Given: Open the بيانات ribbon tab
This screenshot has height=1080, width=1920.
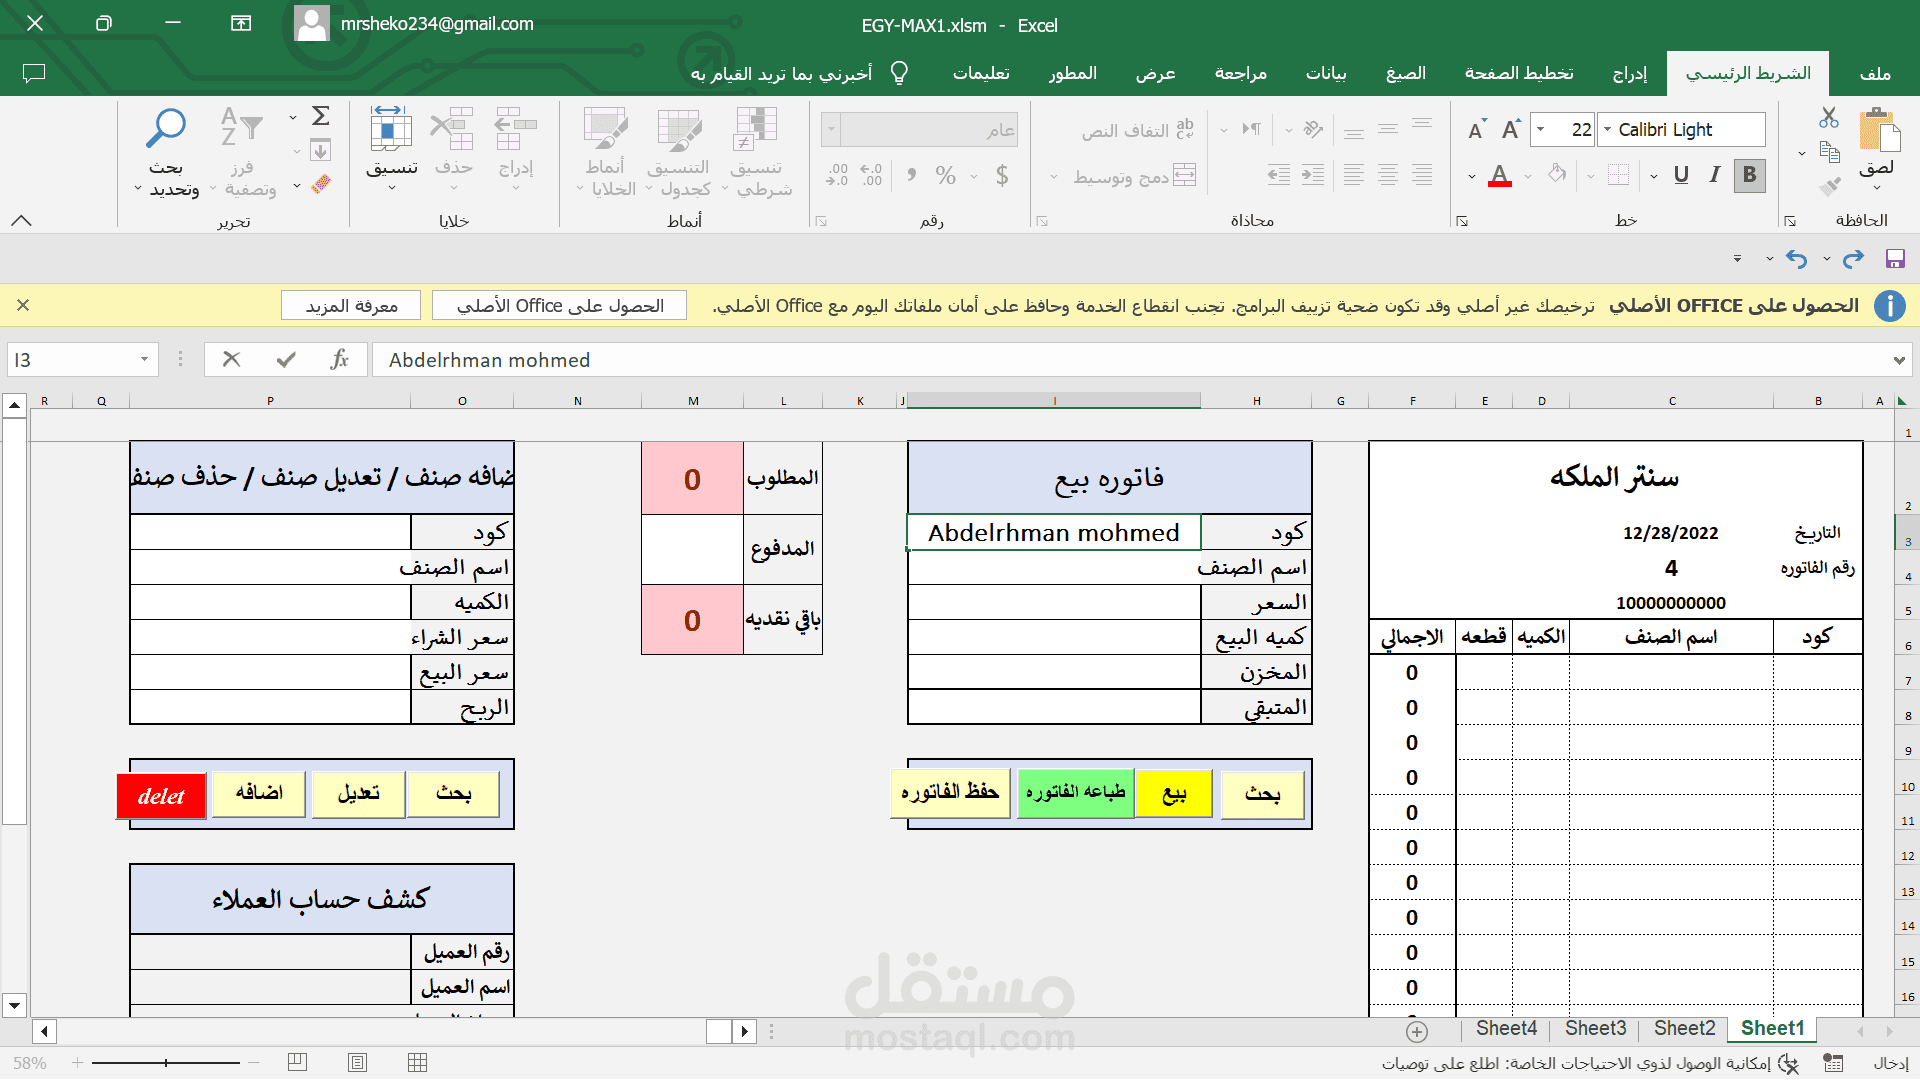Looking at the screenshot, I should pyautogui.click(x=1326, y=74).
